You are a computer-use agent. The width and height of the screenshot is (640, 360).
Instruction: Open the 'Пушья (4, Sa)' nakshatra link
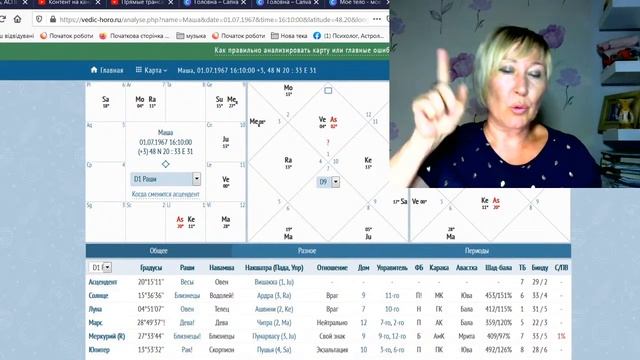click(274, 349)
